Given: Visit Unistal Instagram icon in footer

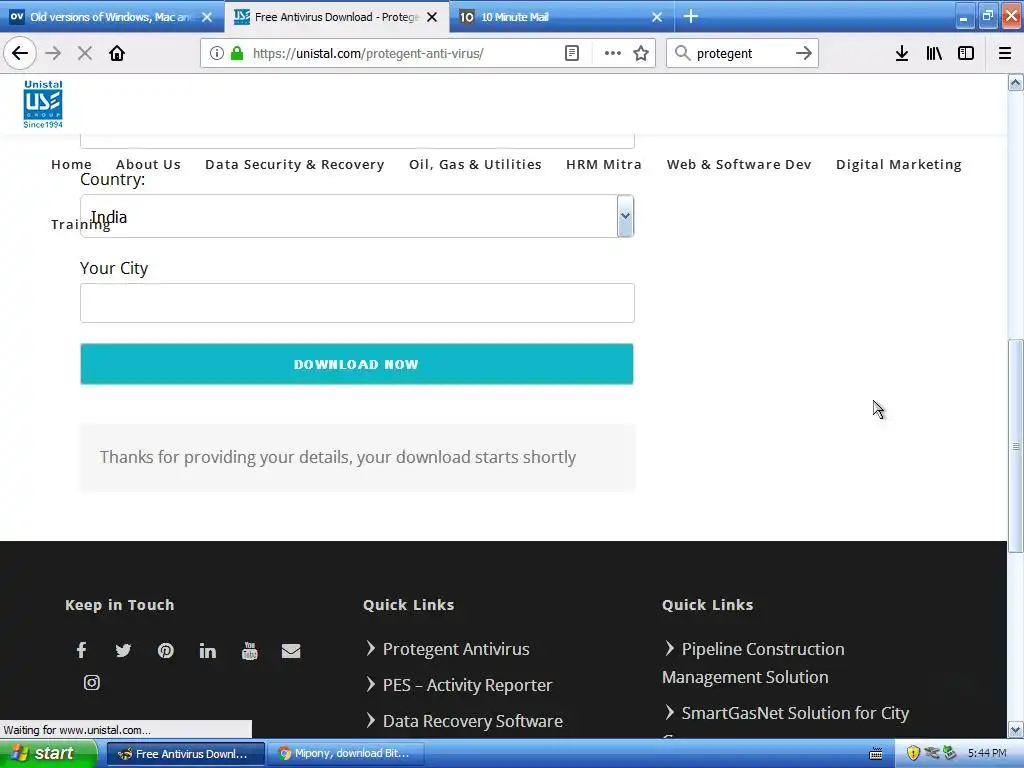Looking at the screenshot, I should tap(91, 682).
